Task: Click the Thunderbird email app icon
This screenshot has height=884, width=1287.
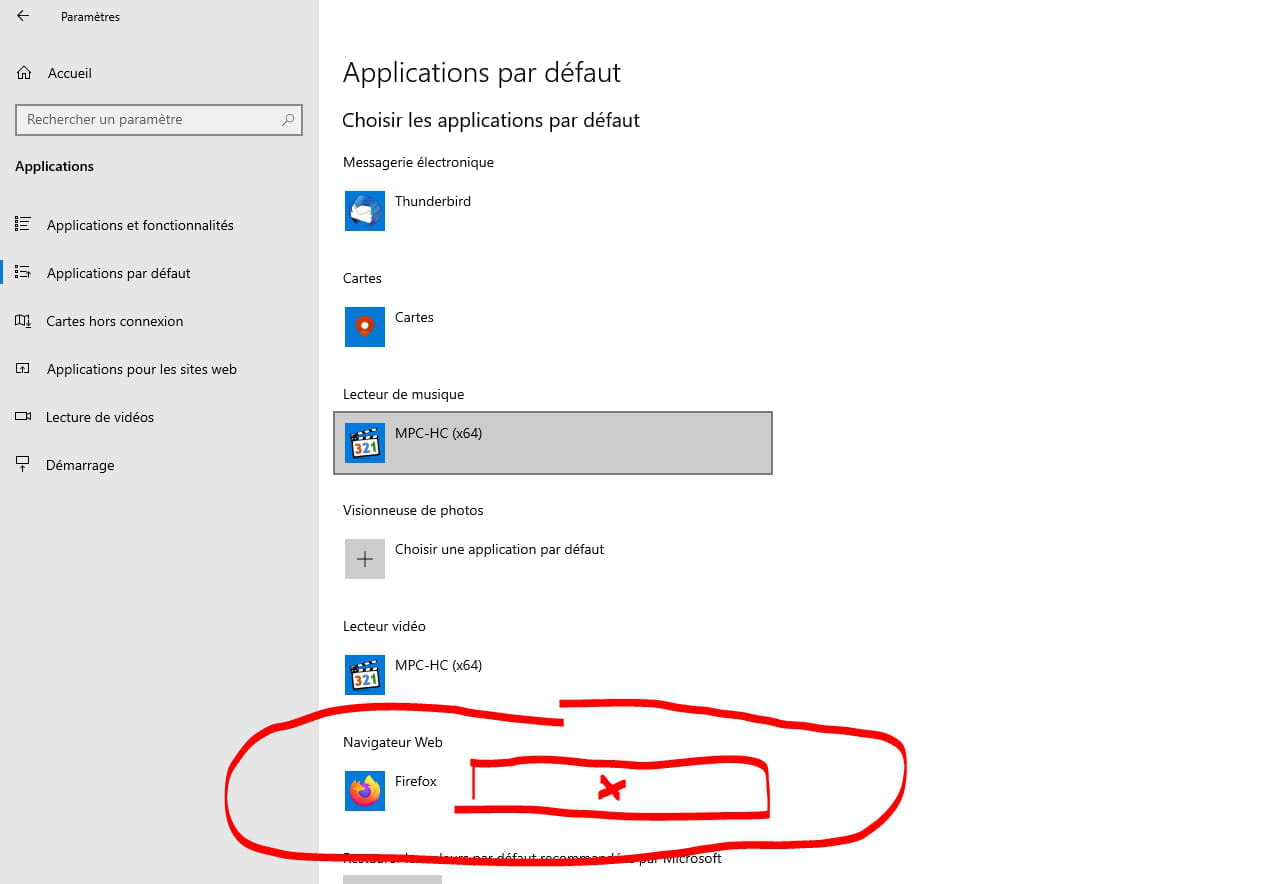Action: (365, 211)
